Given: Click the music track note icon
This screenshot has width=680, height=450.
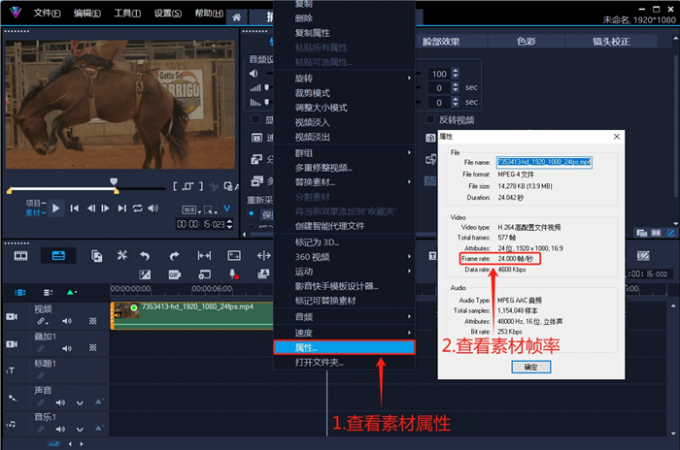Looking at the screenshot, I should (x=11, y=424).
